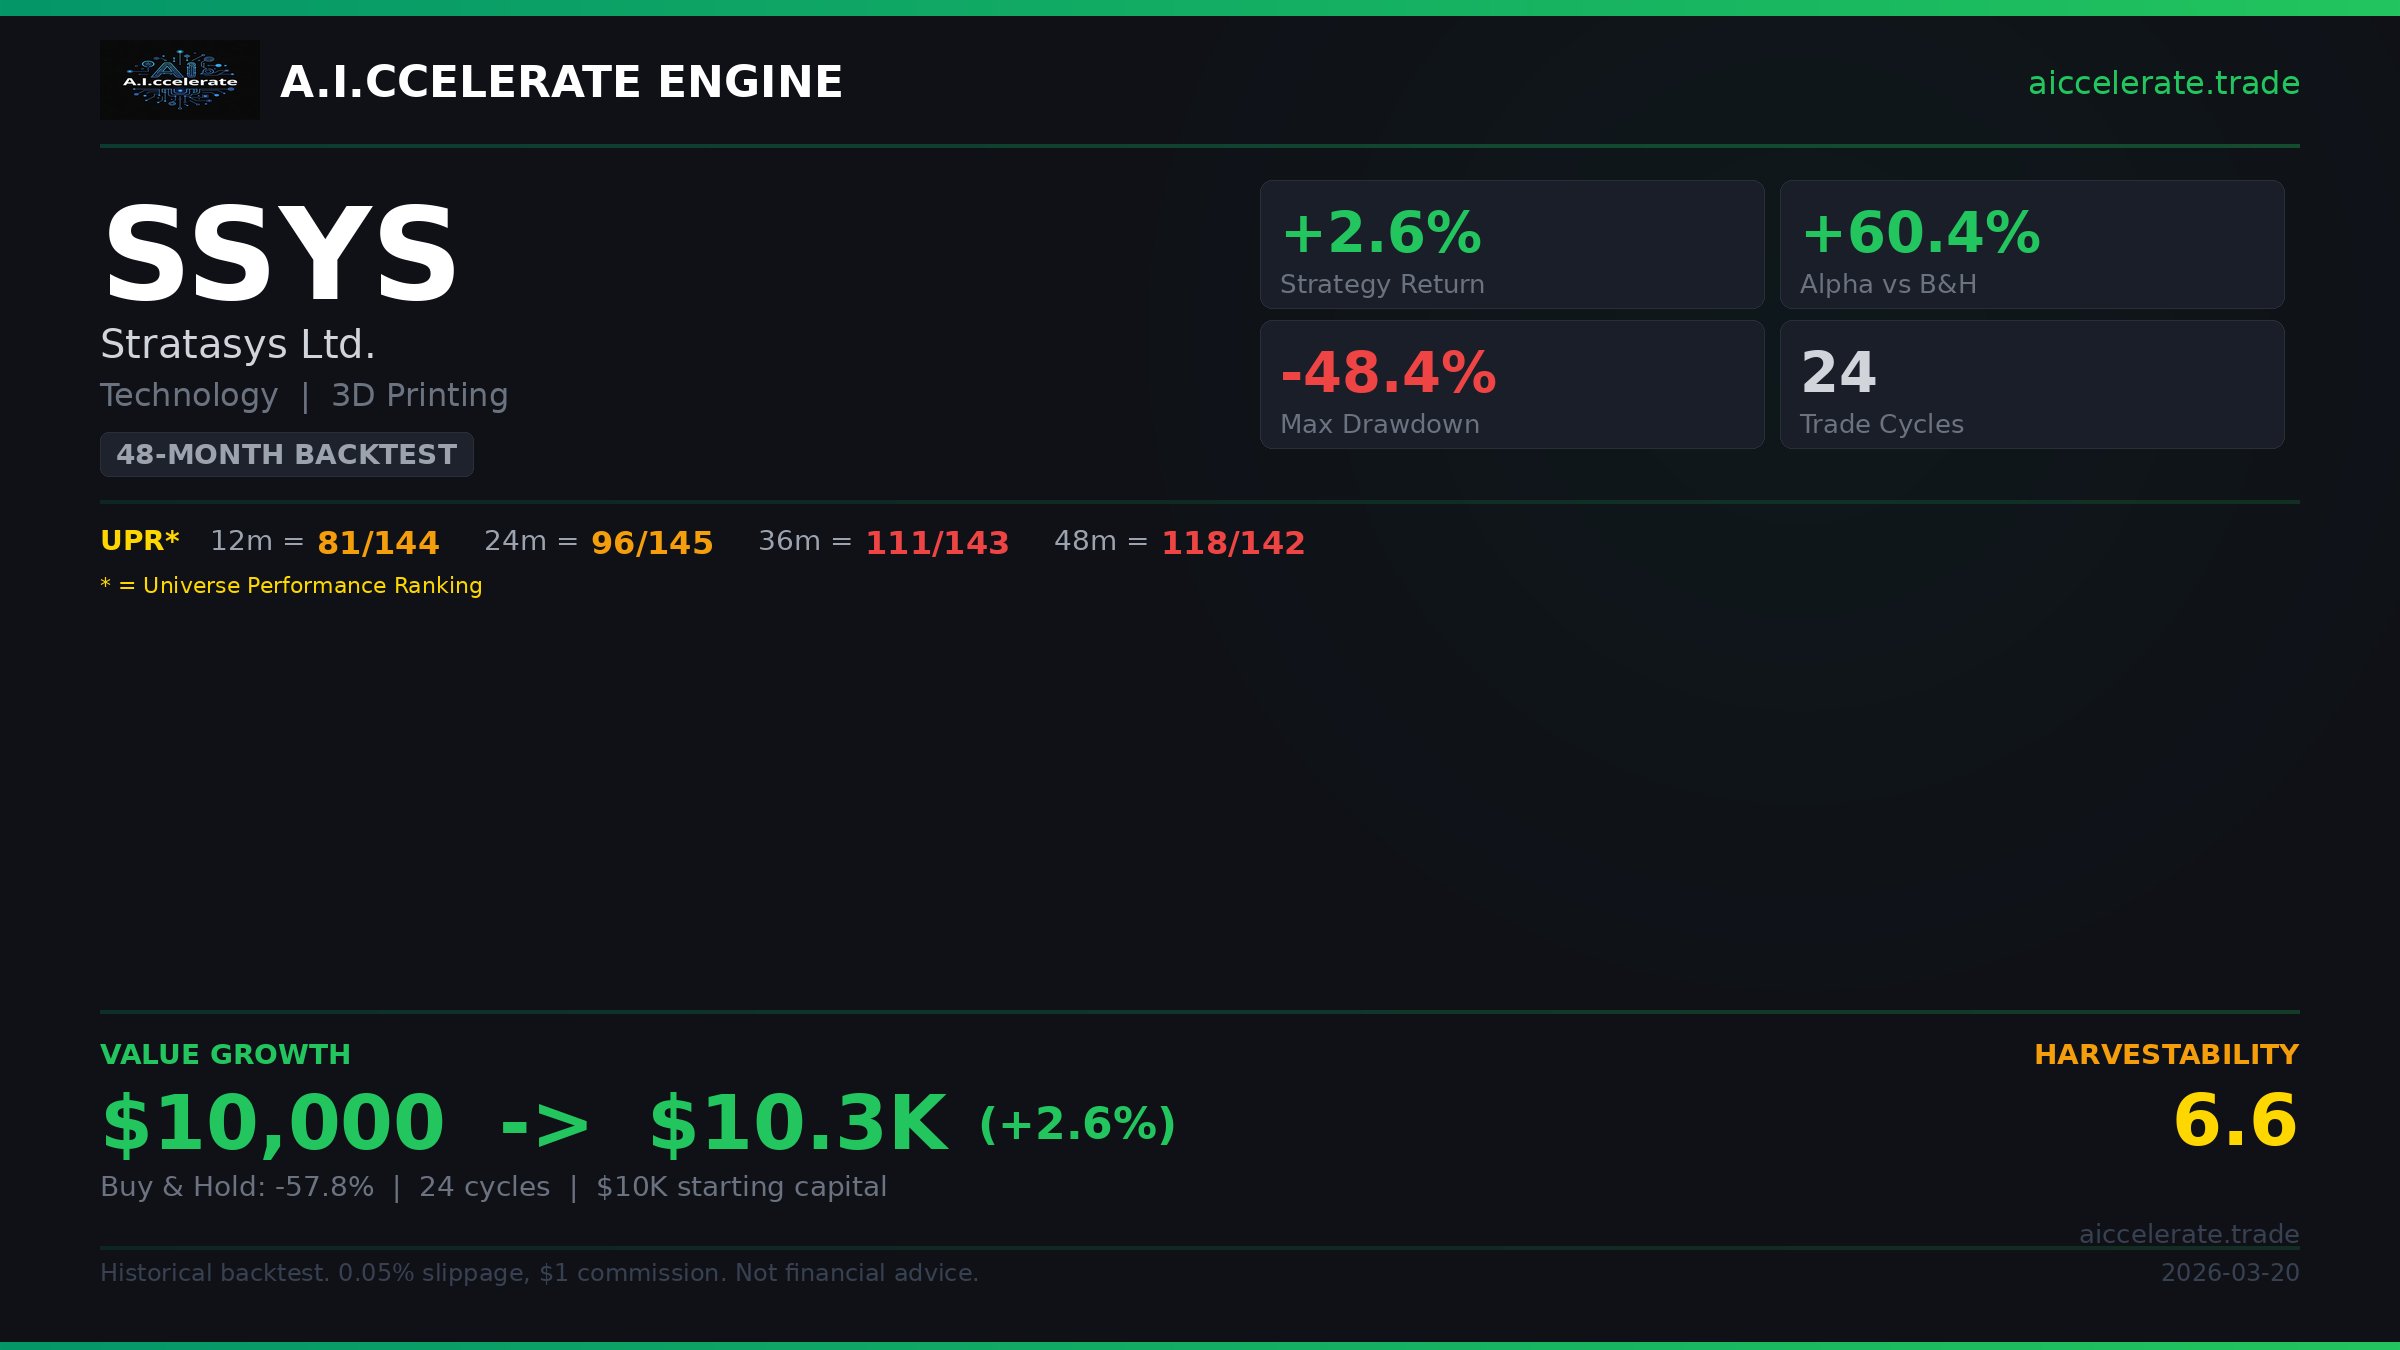Click the 36m ranking value 111/143

937,543
